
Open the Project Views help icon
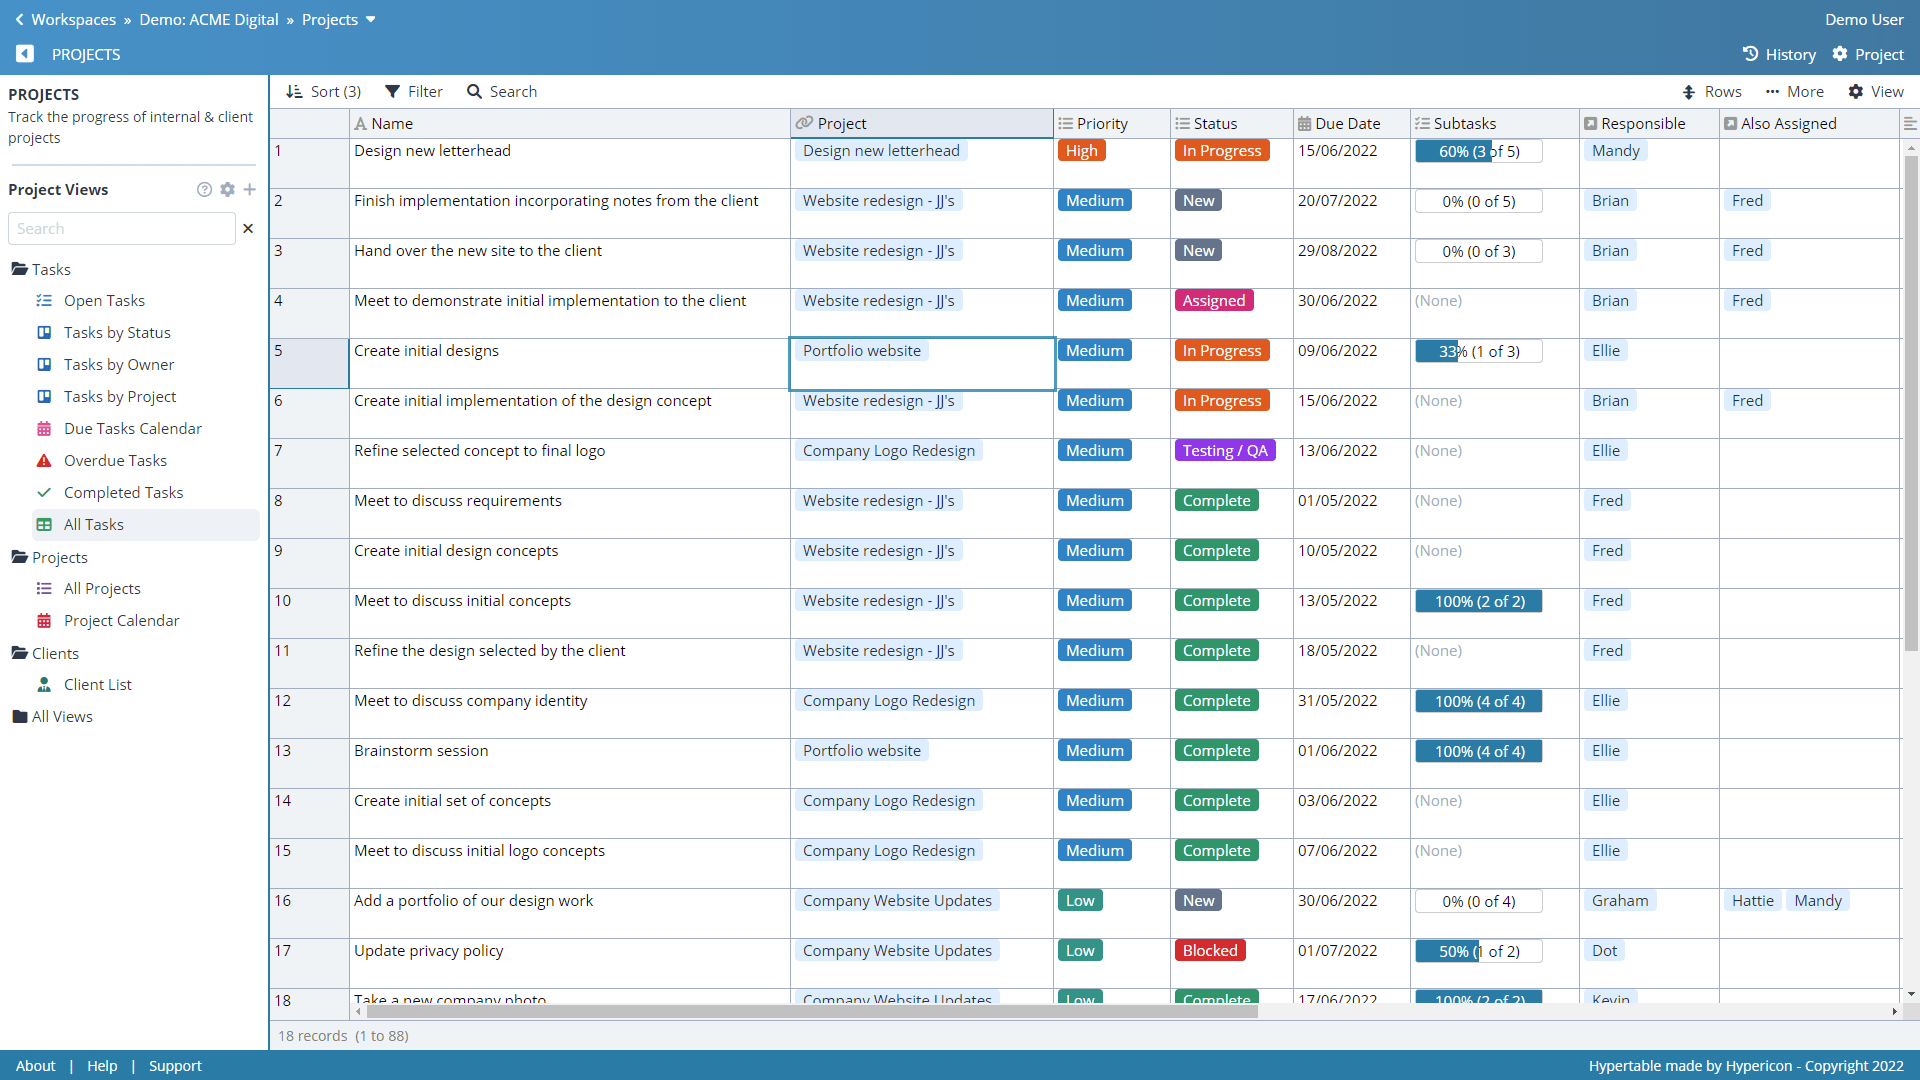click(x=204, y=190)
